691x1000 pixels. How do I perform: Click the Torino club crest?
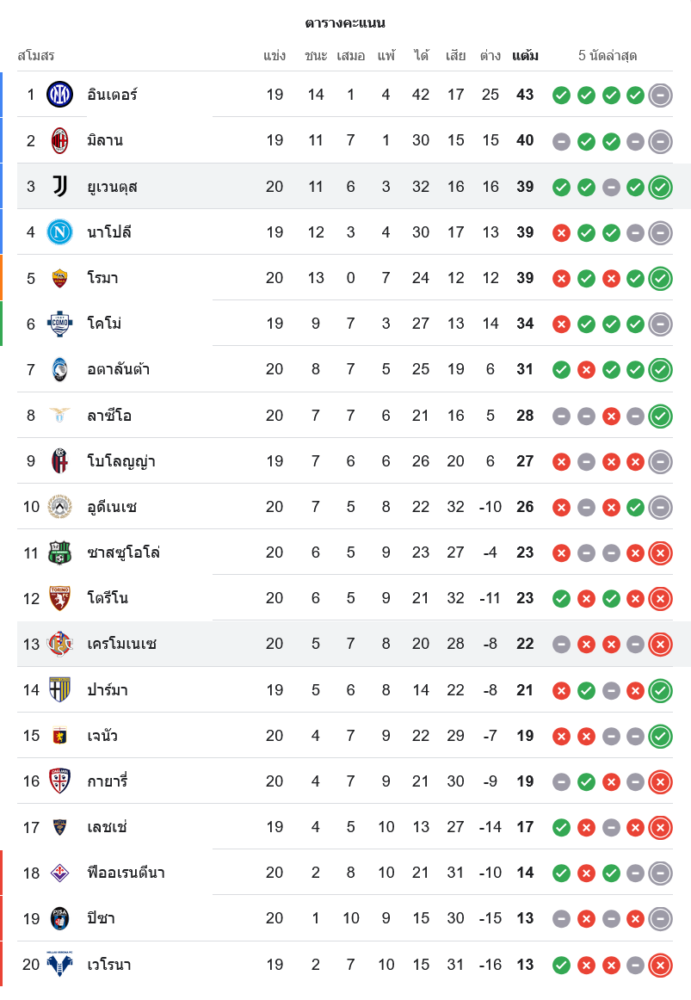[60, 598]
